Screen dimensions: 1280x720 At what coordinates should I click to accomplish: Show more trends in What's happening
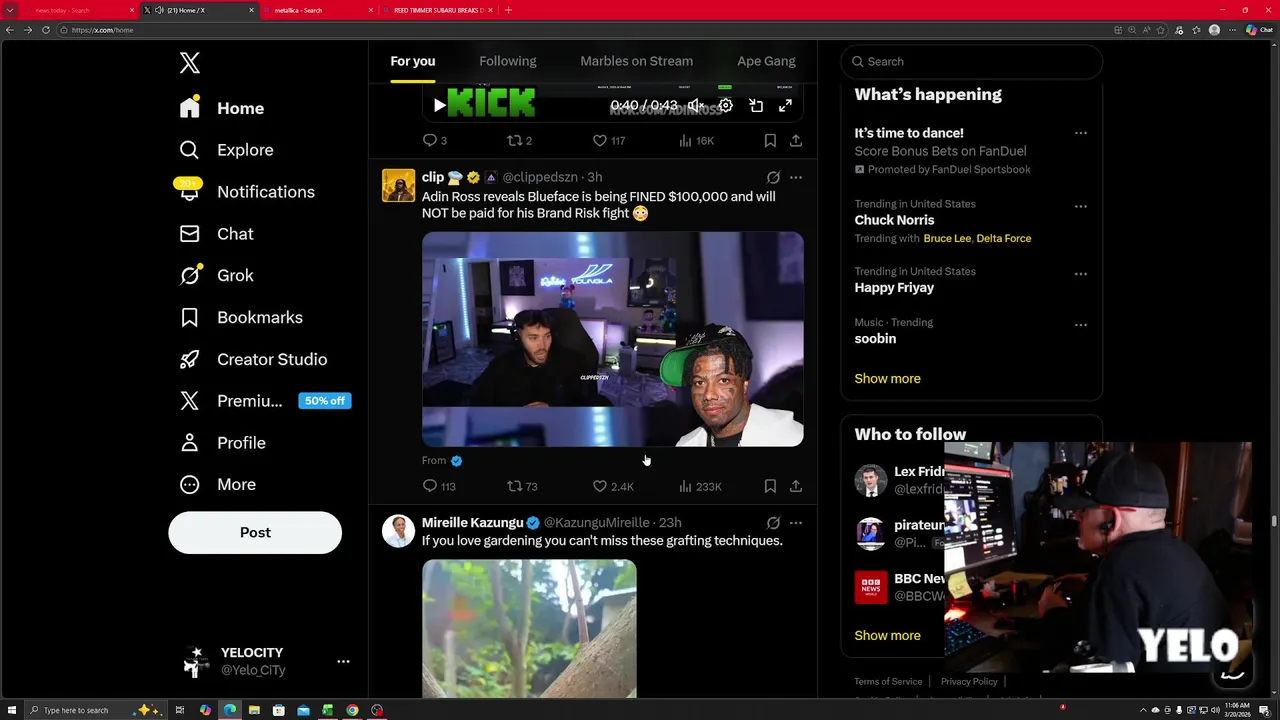click(x=887, y=379)
